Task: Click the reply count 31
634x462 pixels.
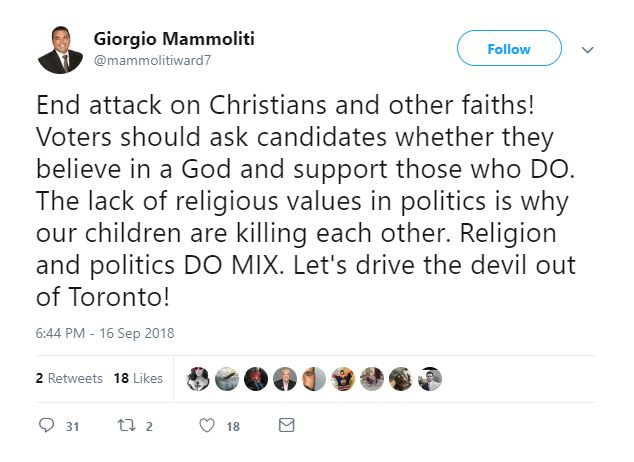Action: 72,426
